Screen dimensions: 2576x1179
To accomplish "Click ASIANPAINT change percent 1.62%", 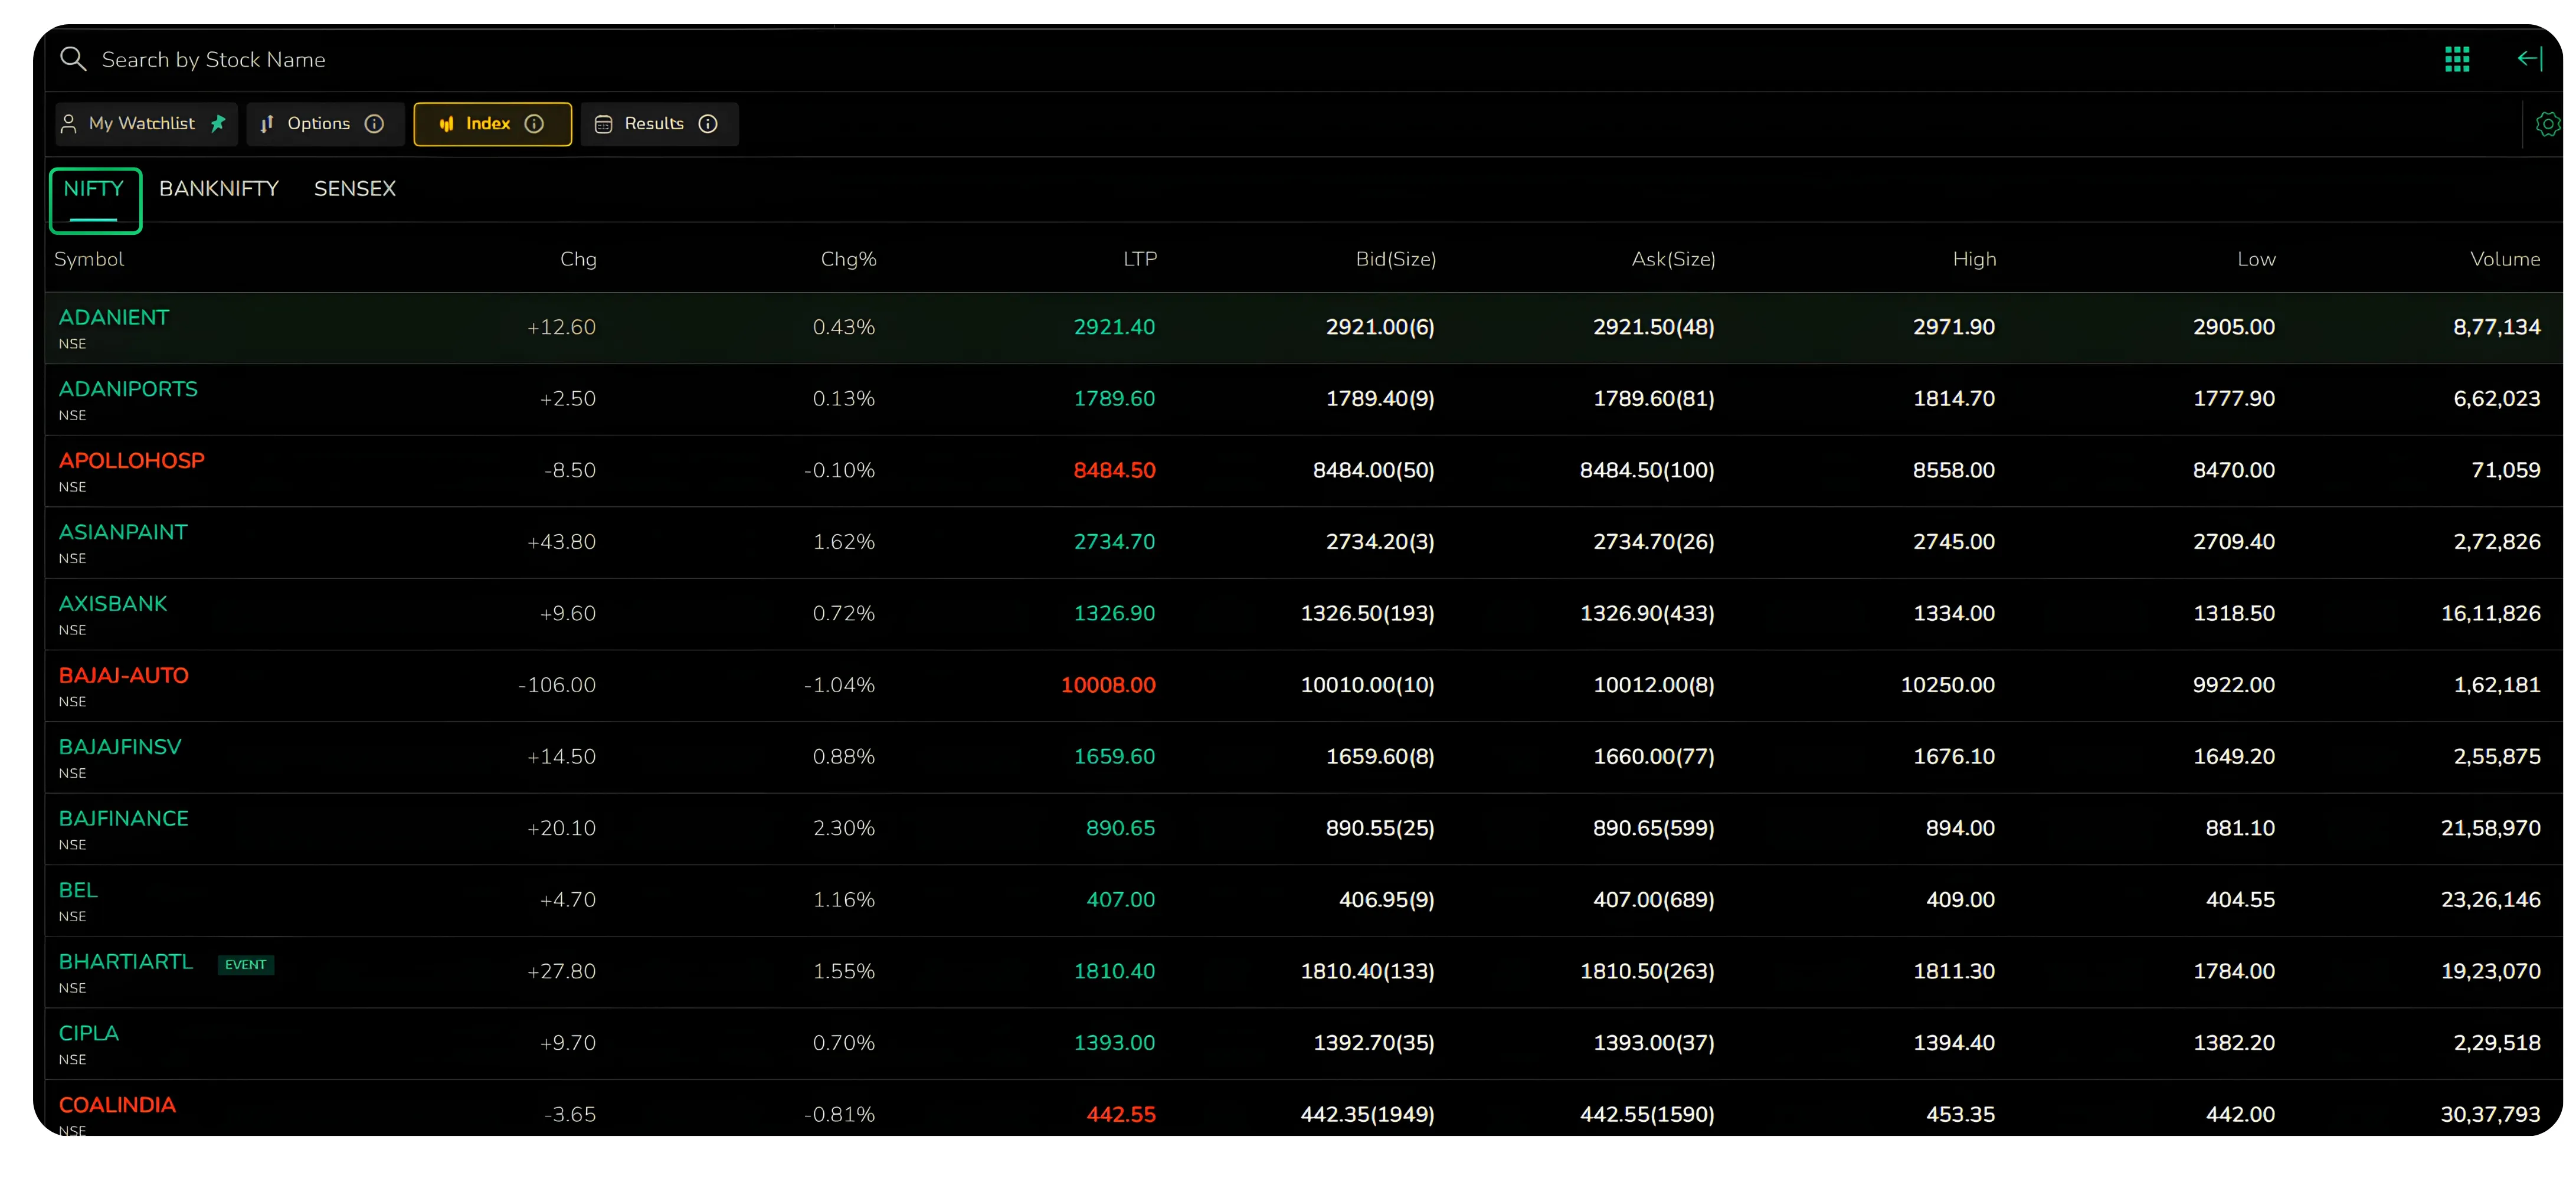I will click(x=843, y=542).
